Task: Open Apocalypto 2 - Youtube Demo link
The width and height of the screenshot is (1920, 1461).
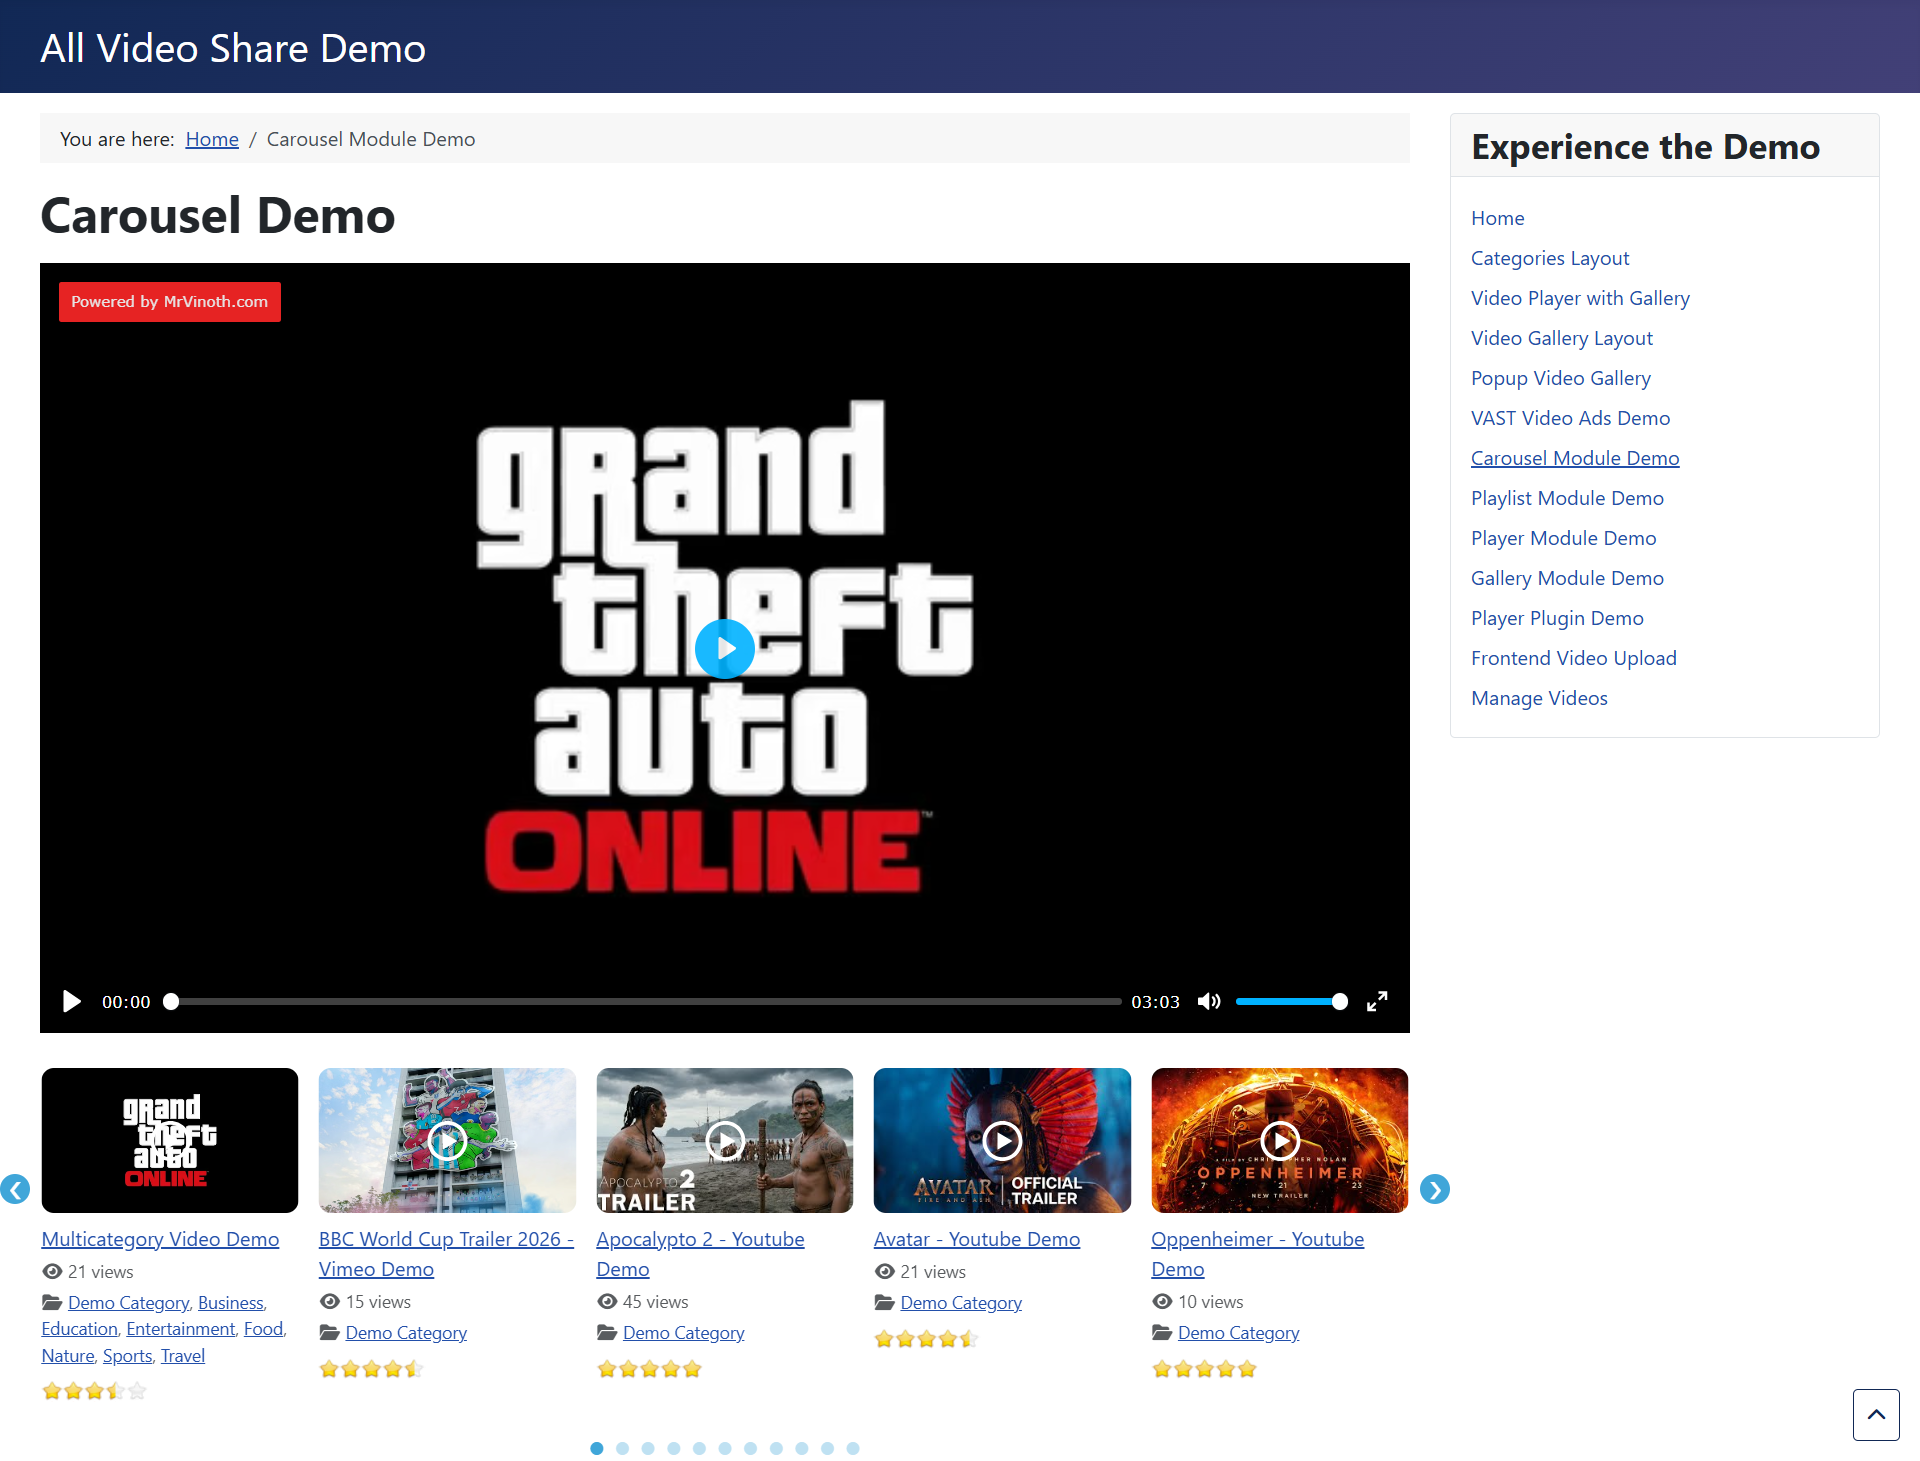Action: [700, 1254]
